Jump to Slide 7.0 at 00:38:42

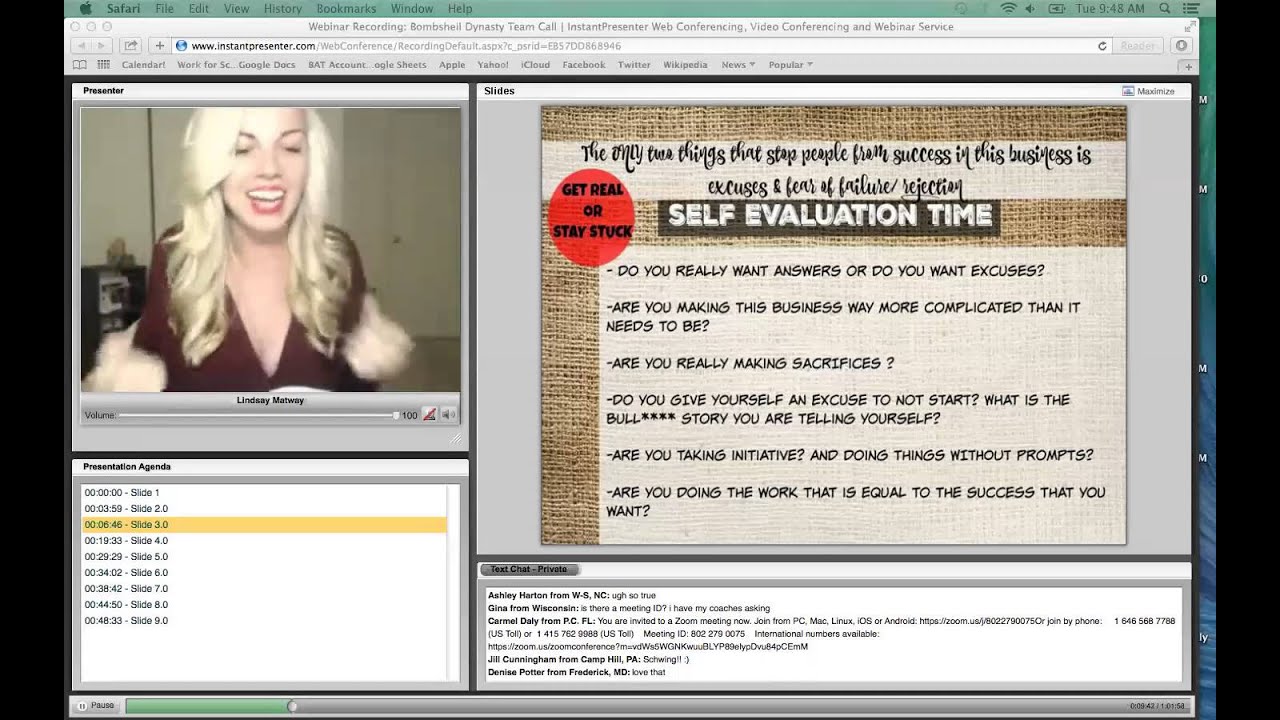[264, 589]
